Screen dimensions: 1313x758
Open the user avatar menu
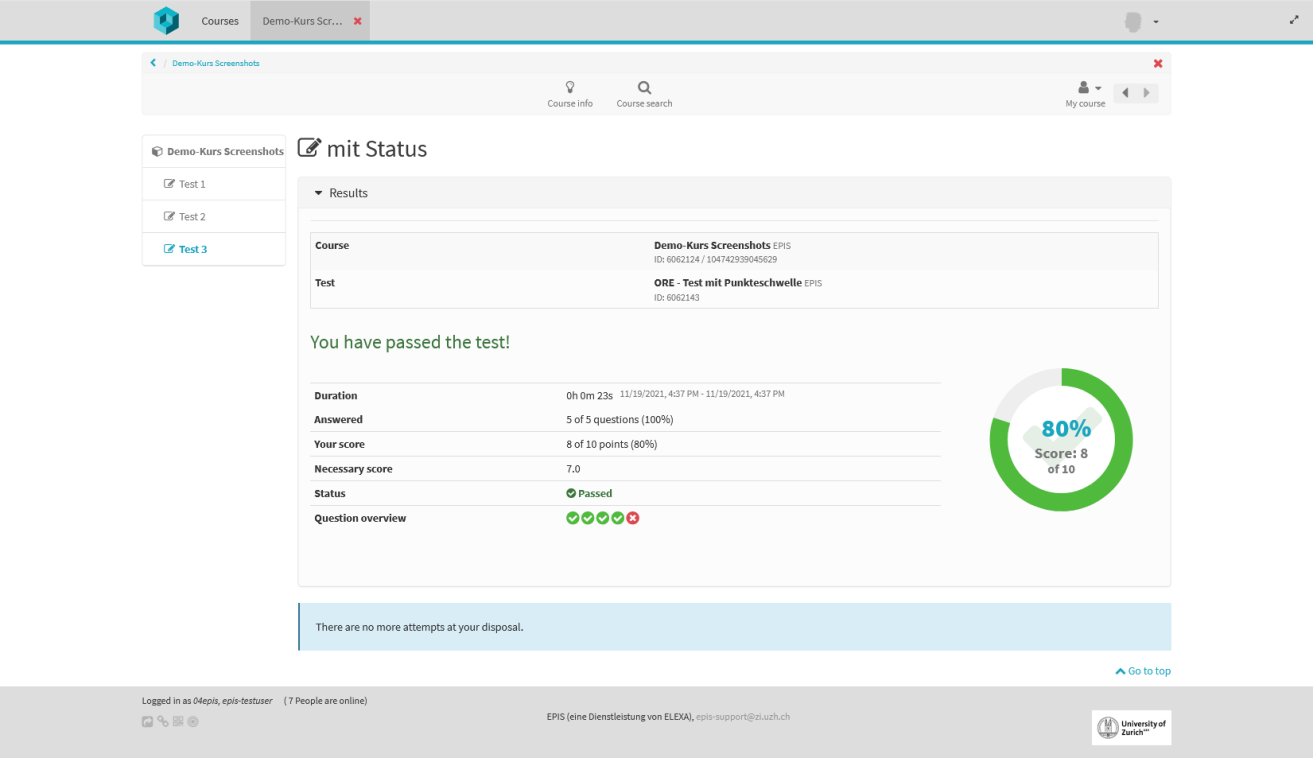point(1141,21)
